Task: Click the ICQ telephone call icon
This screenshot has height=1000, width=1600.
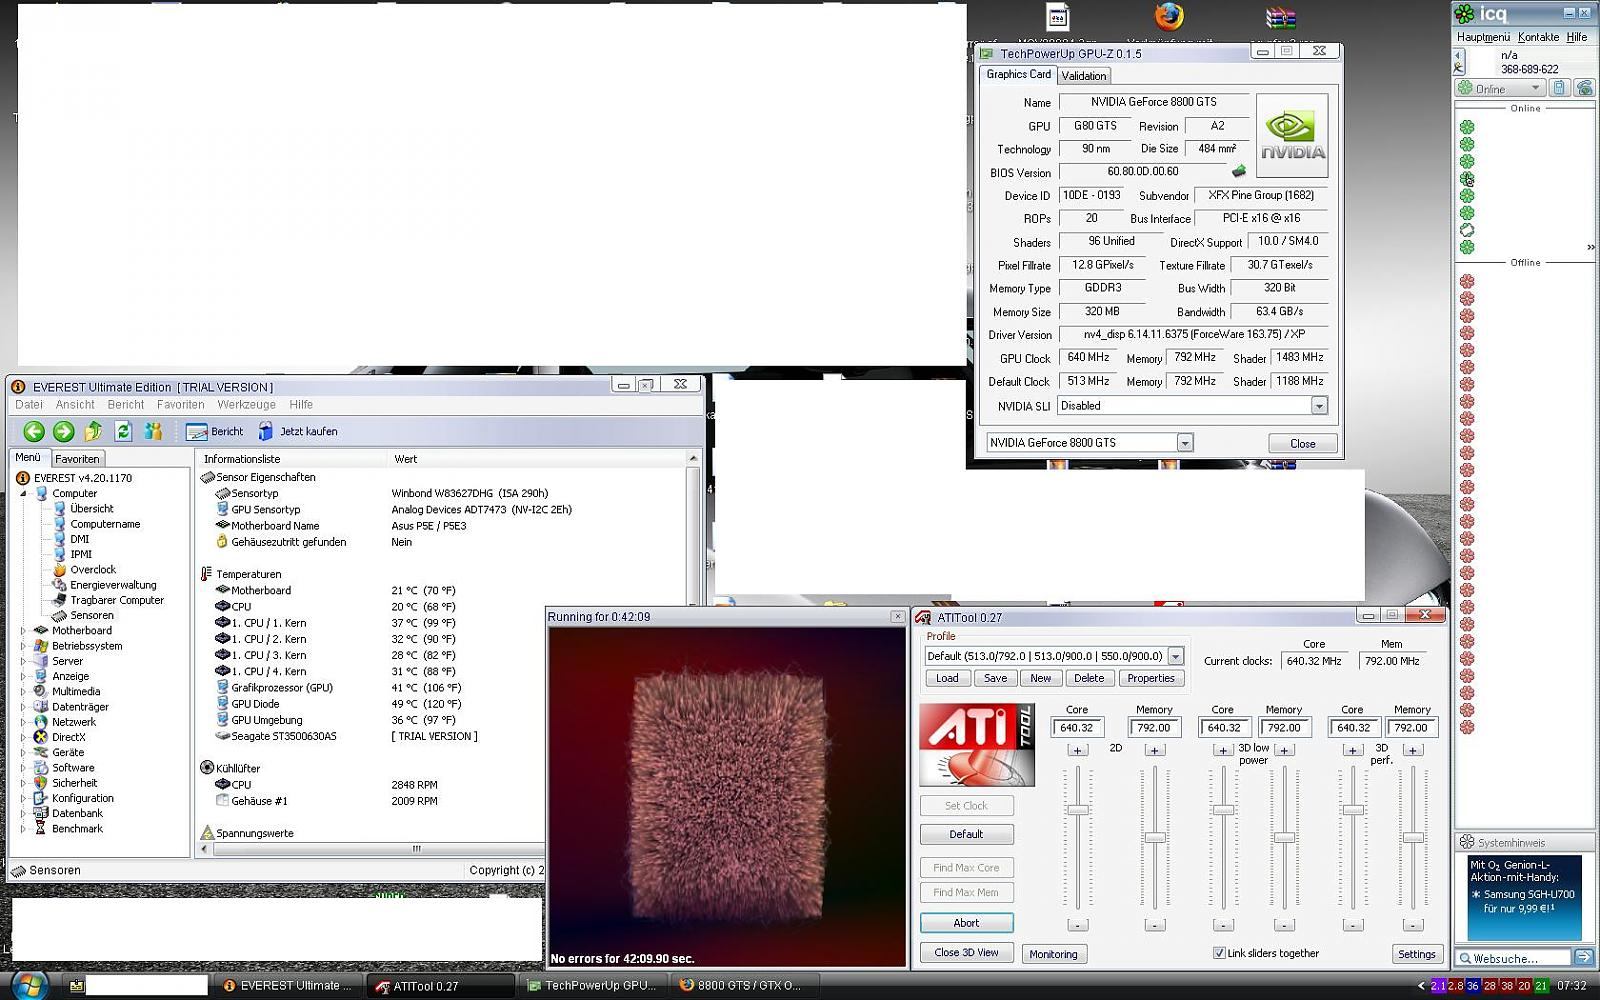Action: coord(1584,88)
